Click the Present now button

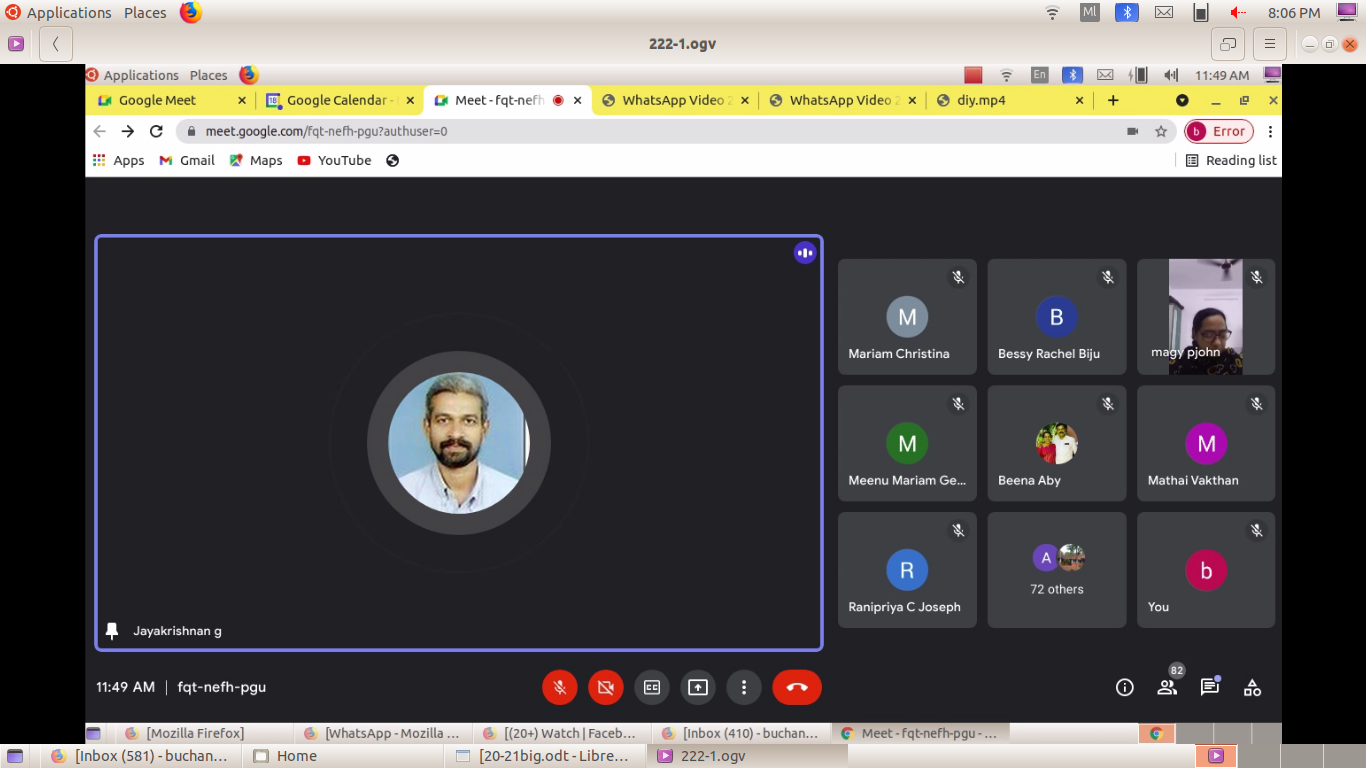point(698,687)
